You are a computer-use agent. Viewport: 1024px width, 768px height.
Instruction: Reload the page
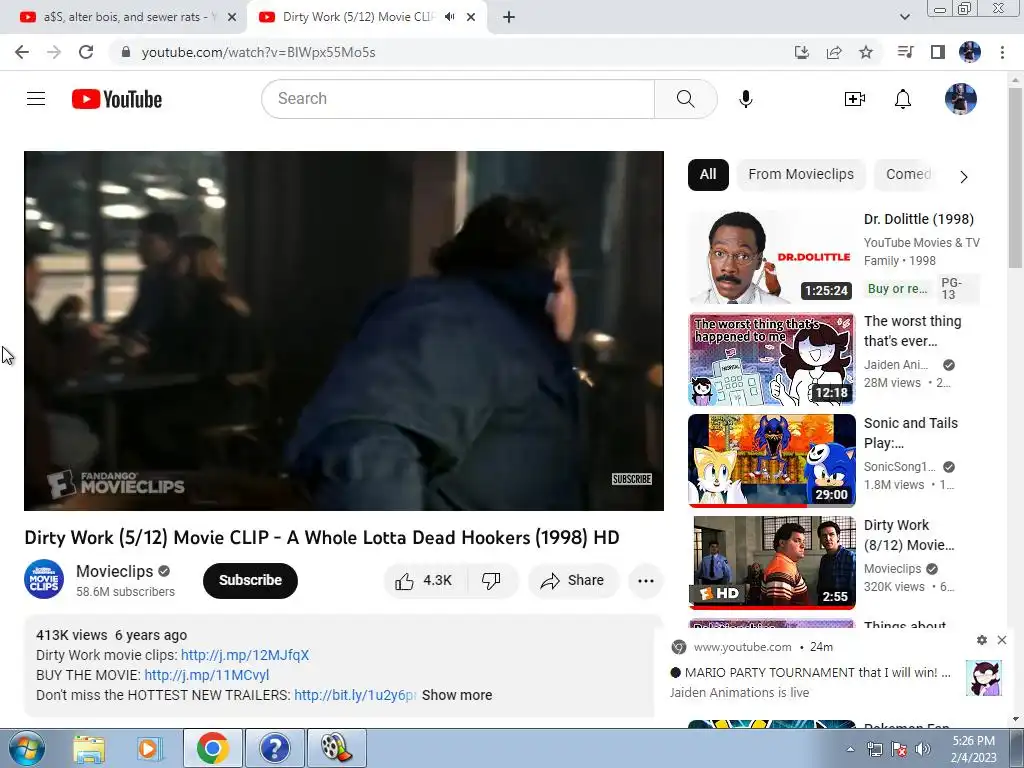[86, 52]
